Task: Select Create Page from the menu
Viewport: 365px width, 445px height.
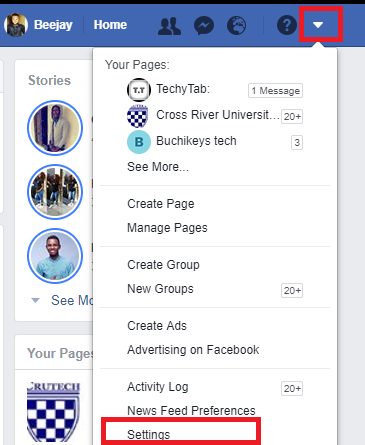Action: [x=161, y=204]
